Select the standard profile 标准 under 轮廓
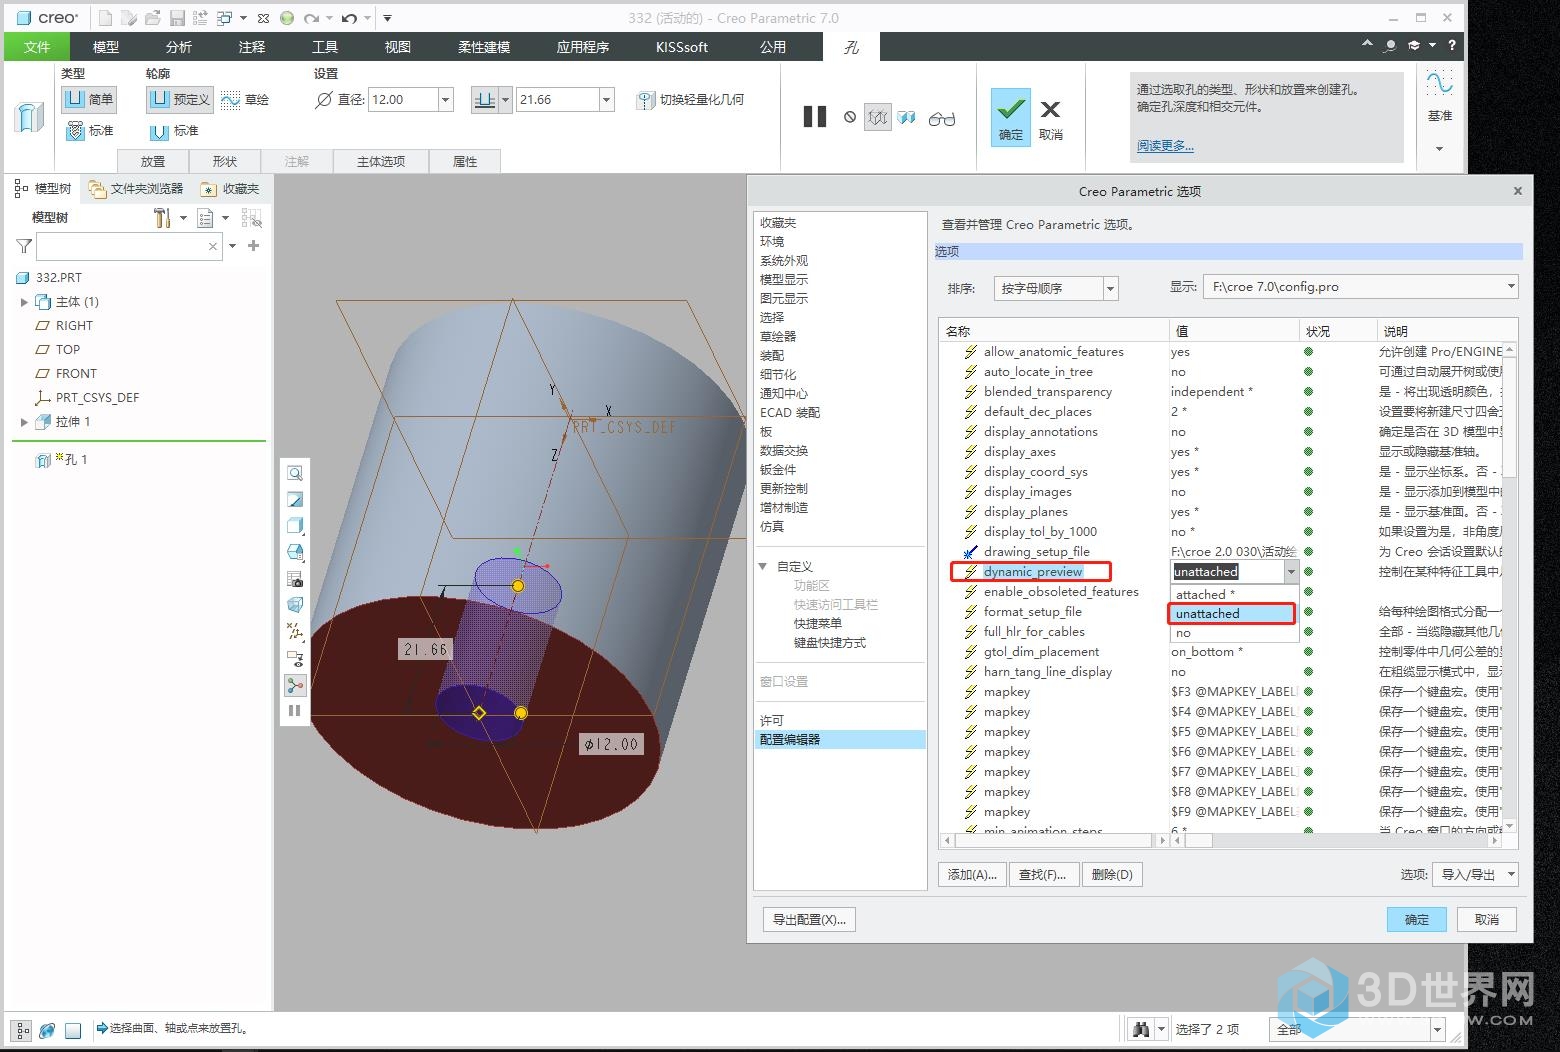The width and height of the screenshot is (1560, 1052). click(174, 131)
